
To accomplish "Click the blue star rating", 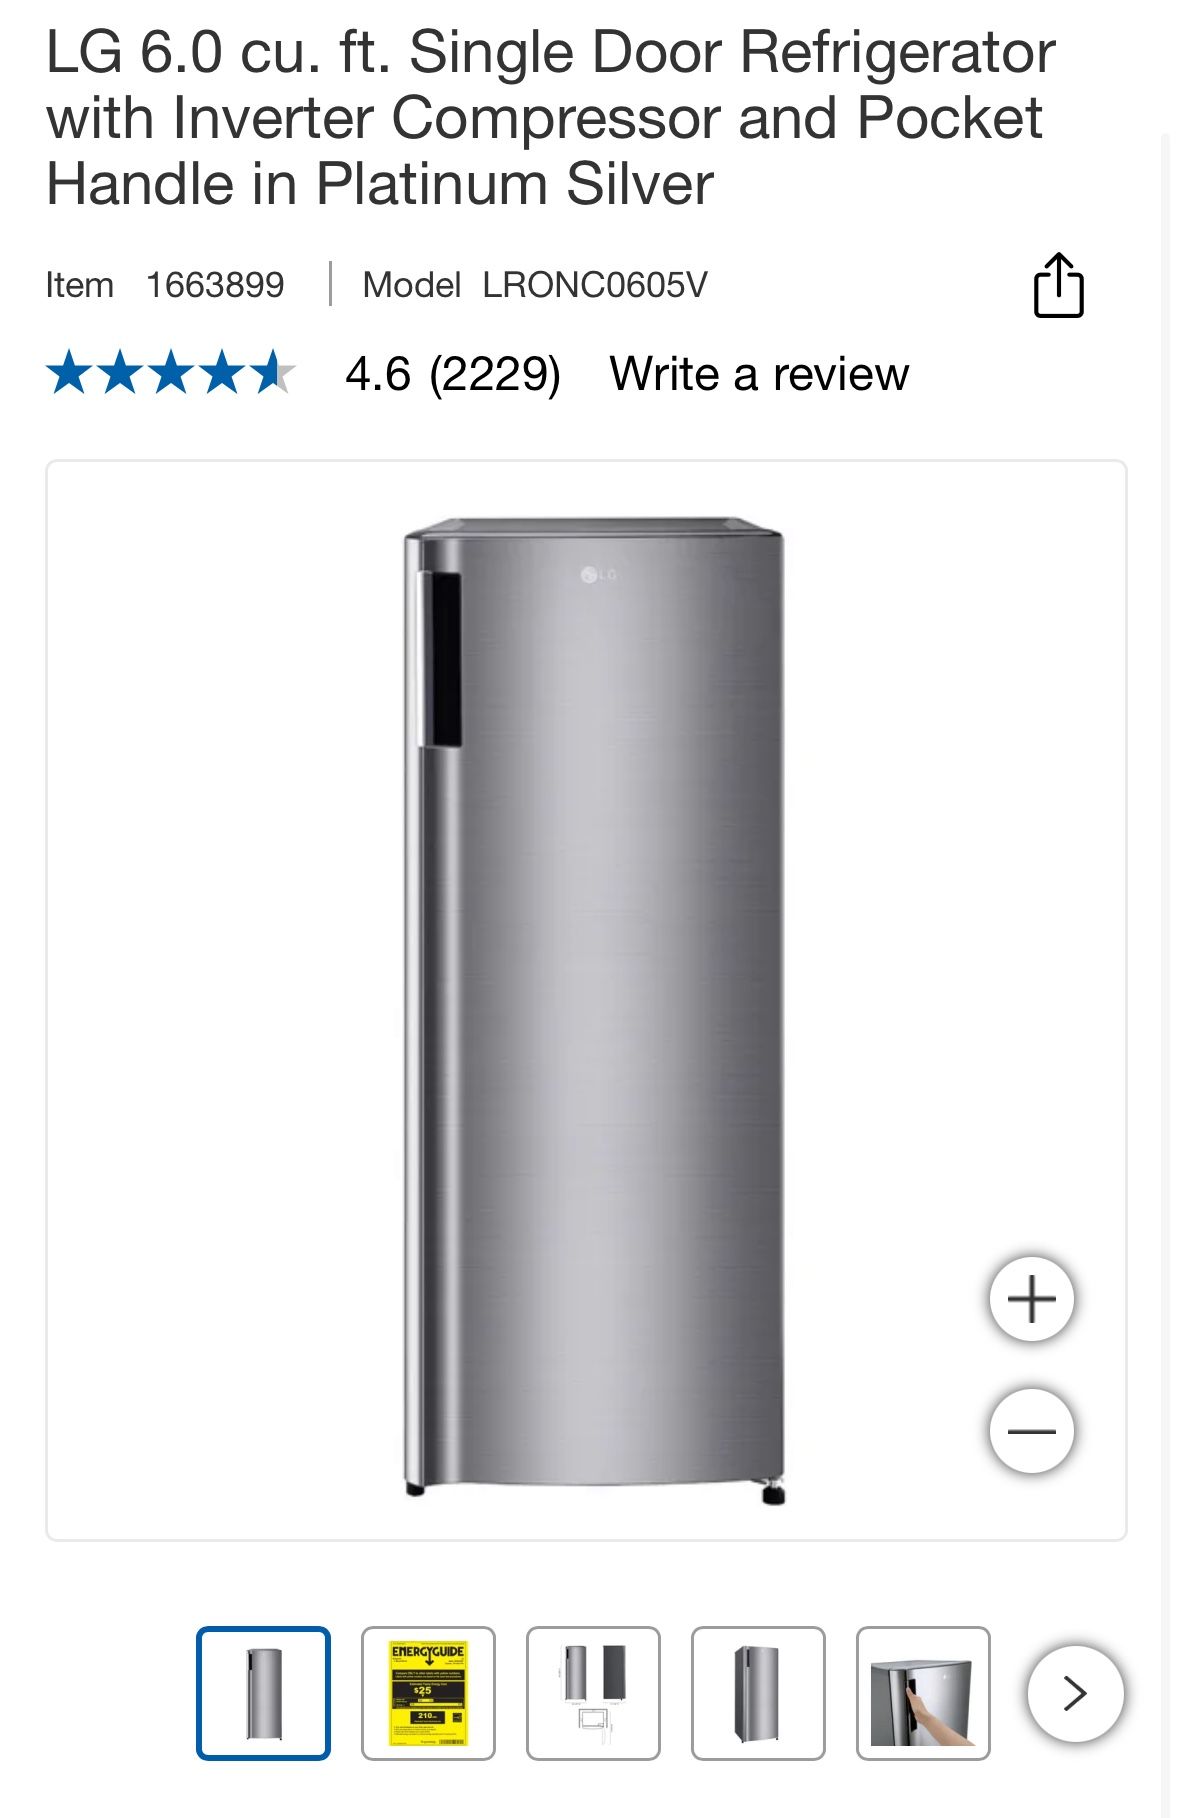I will point(171,373).
